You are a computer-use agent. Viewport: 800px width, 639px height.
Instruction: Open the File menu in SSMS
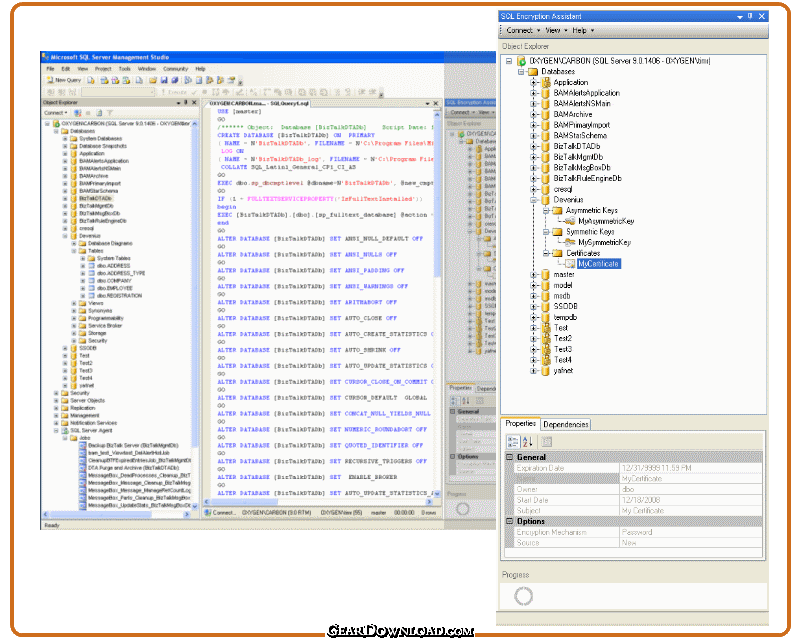[51, 69]
